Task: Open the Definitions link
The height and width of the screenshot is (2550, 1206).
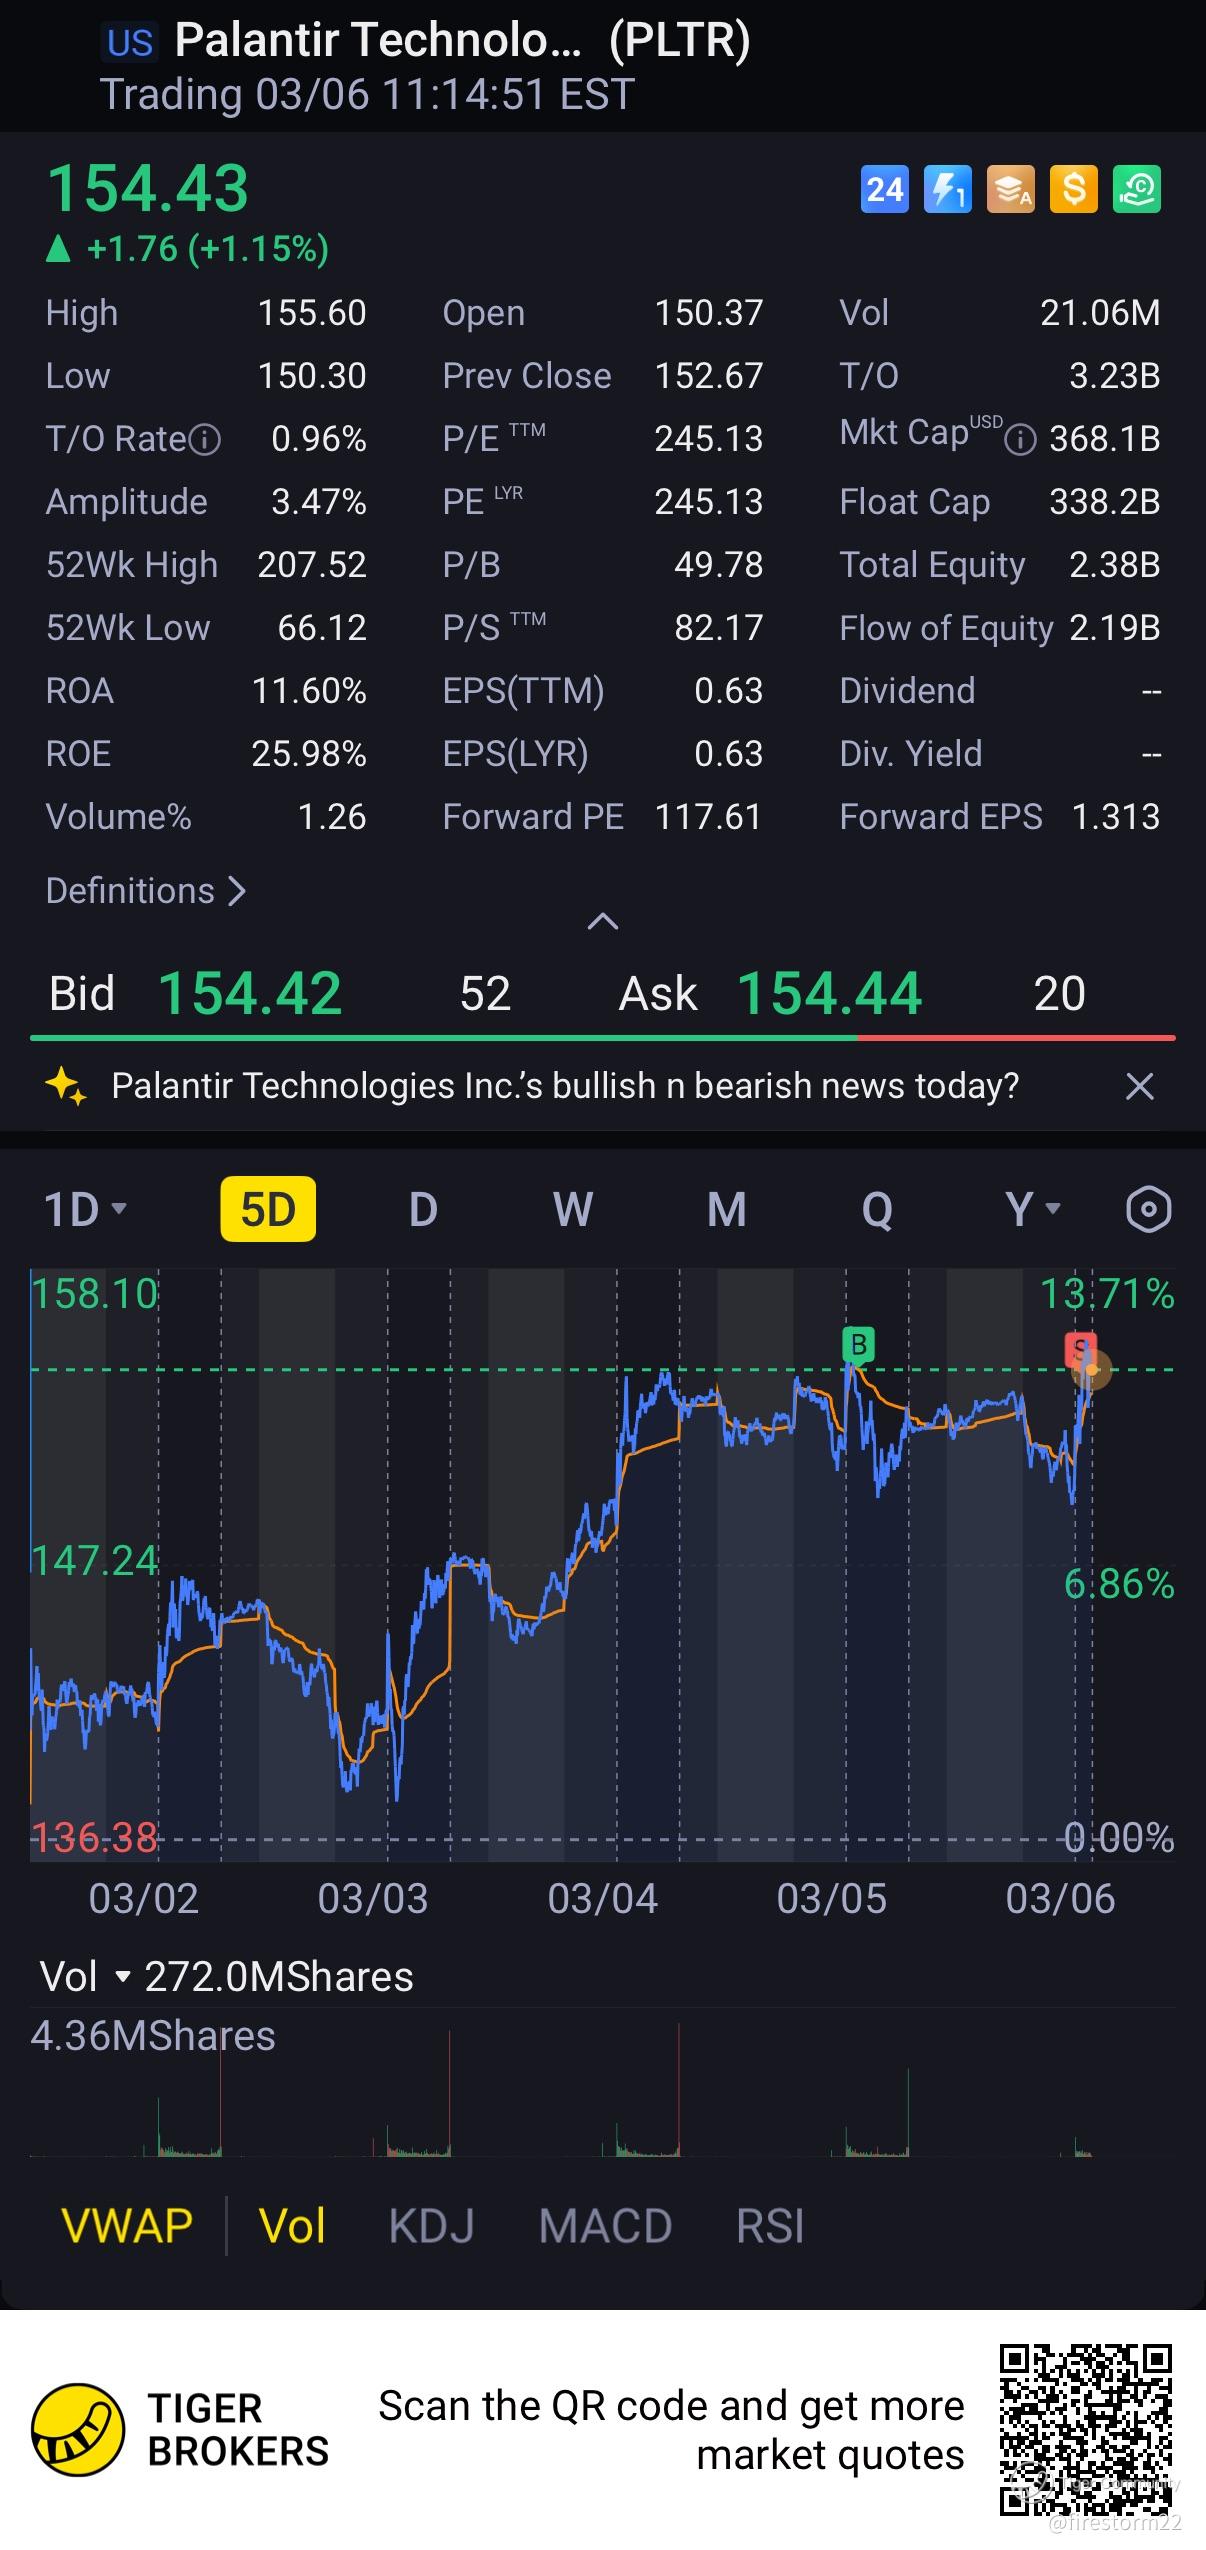Action: pyautogui.click(x=146, y=890)
